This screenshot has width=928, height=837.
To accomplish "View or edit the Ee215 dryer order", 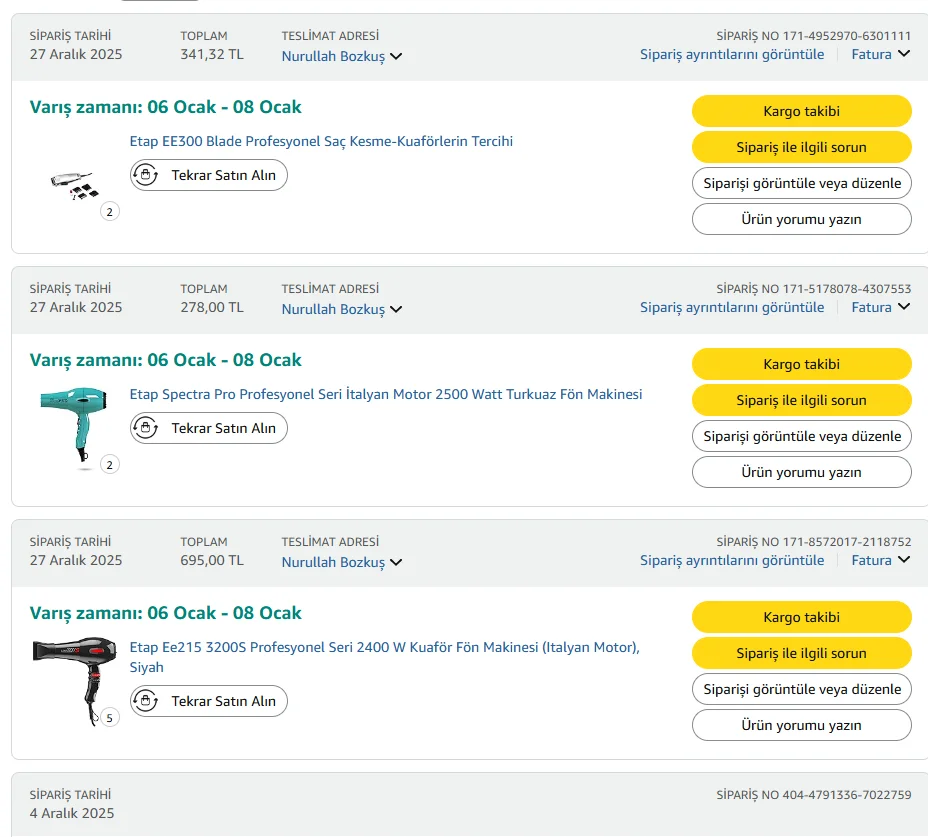I will coord(801,689).
